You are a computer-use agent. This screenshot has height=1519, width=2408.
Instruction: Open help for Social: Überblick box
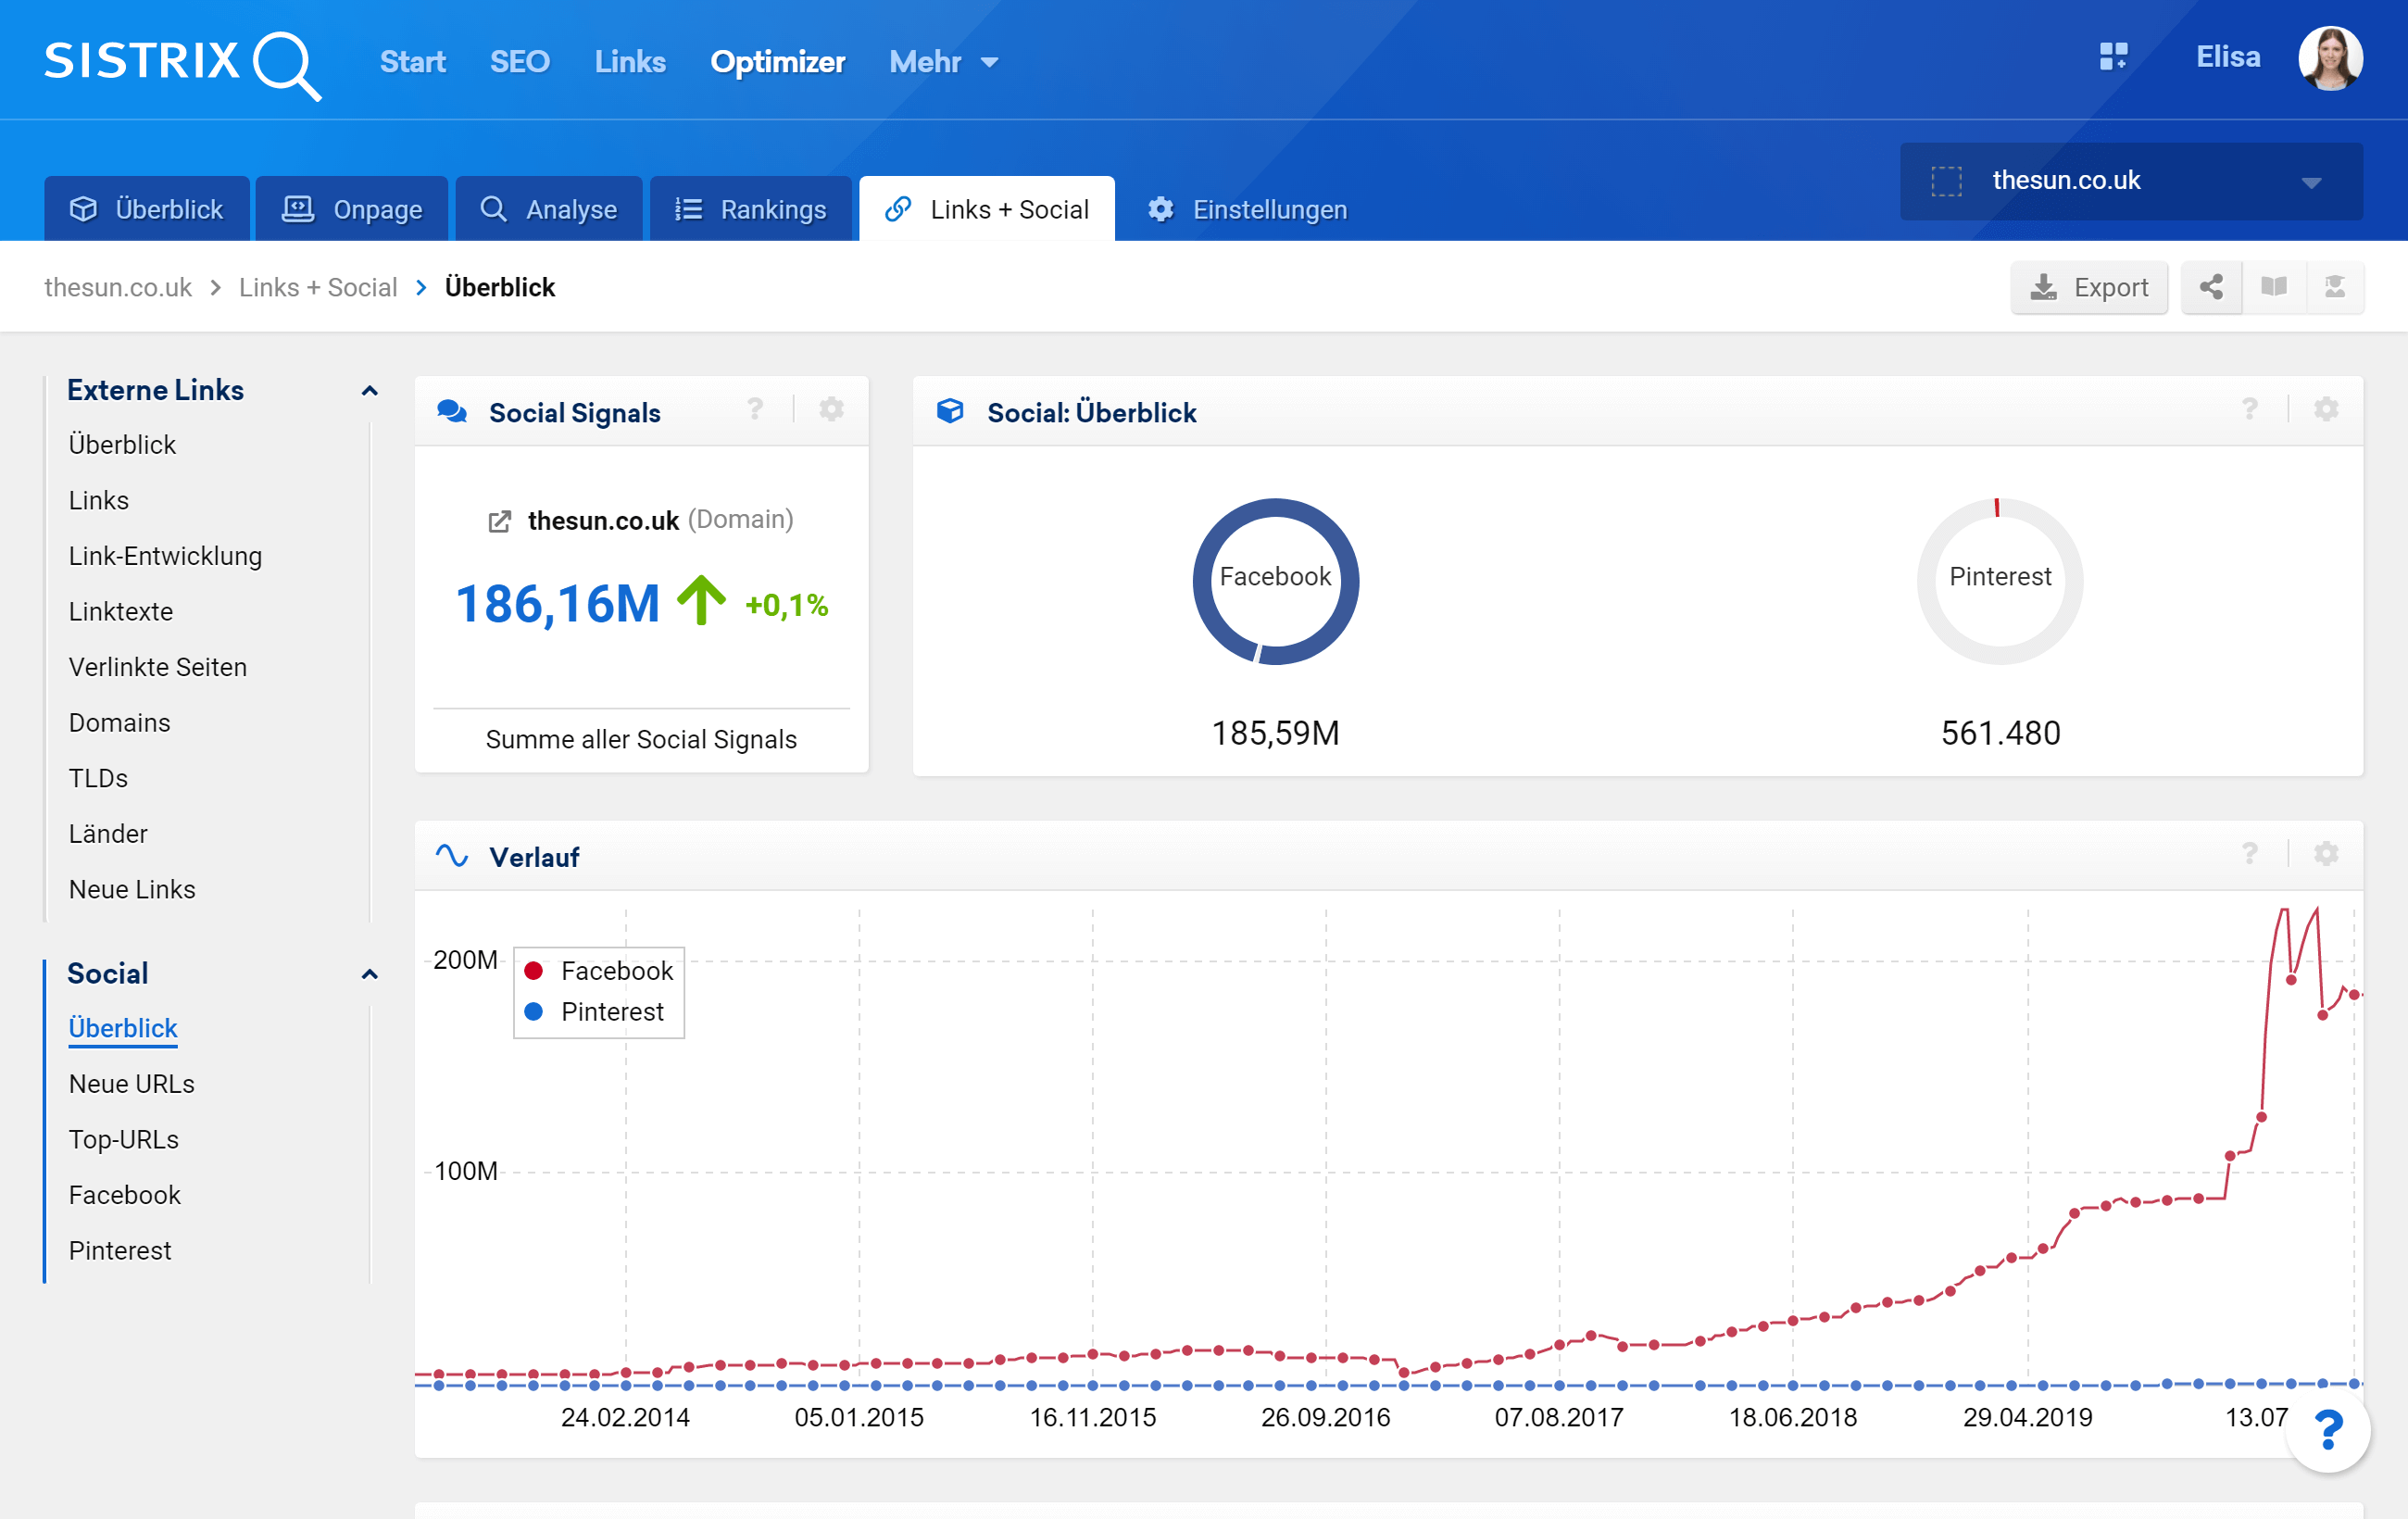tap(2249, 410)
